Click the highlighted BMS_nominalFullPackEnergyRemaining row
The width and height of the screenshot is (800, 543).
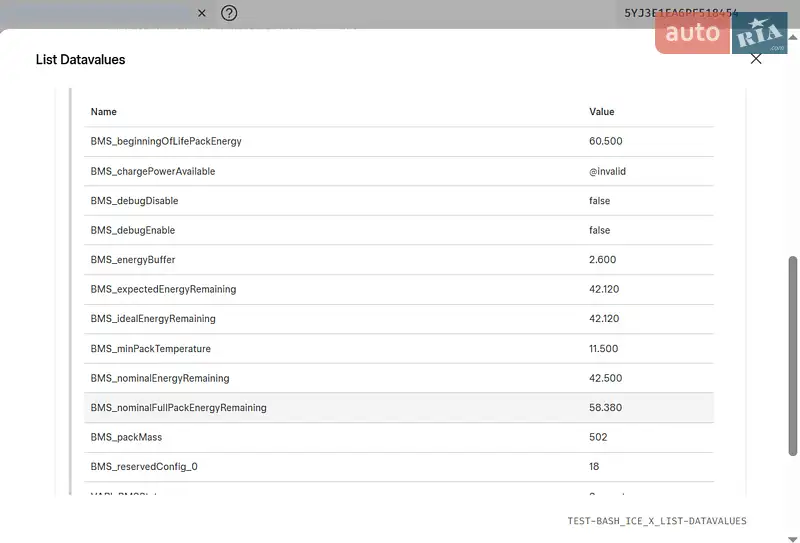(178, 408)
